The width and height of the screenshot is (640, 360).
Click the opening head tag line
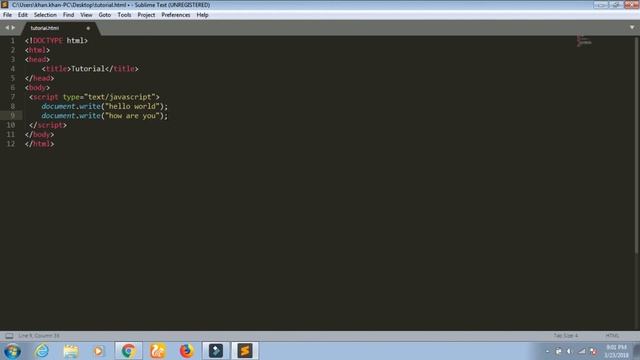[37, 59]
